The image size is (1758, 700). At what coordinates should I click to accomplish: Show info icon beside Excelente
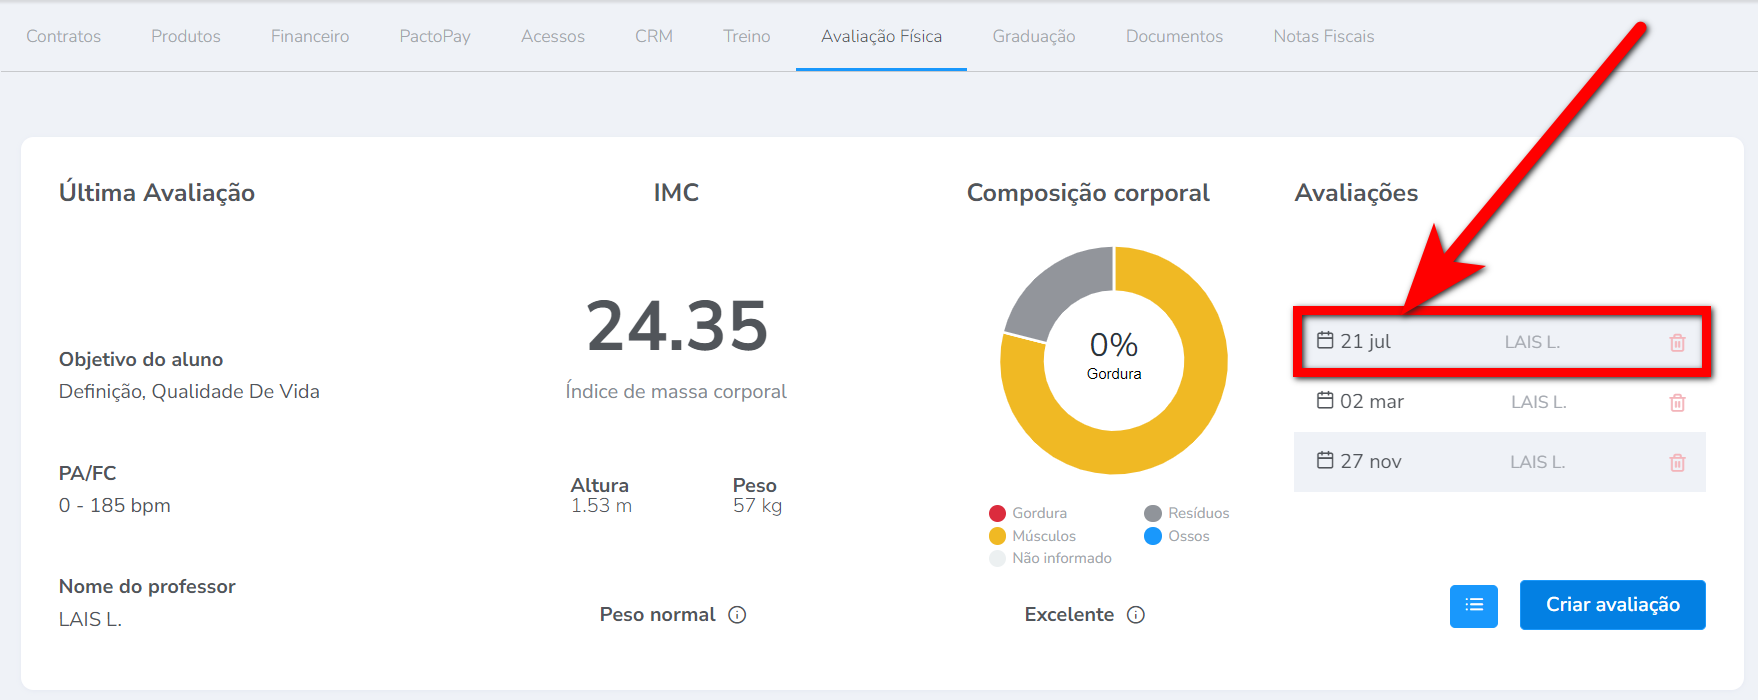1135,615
